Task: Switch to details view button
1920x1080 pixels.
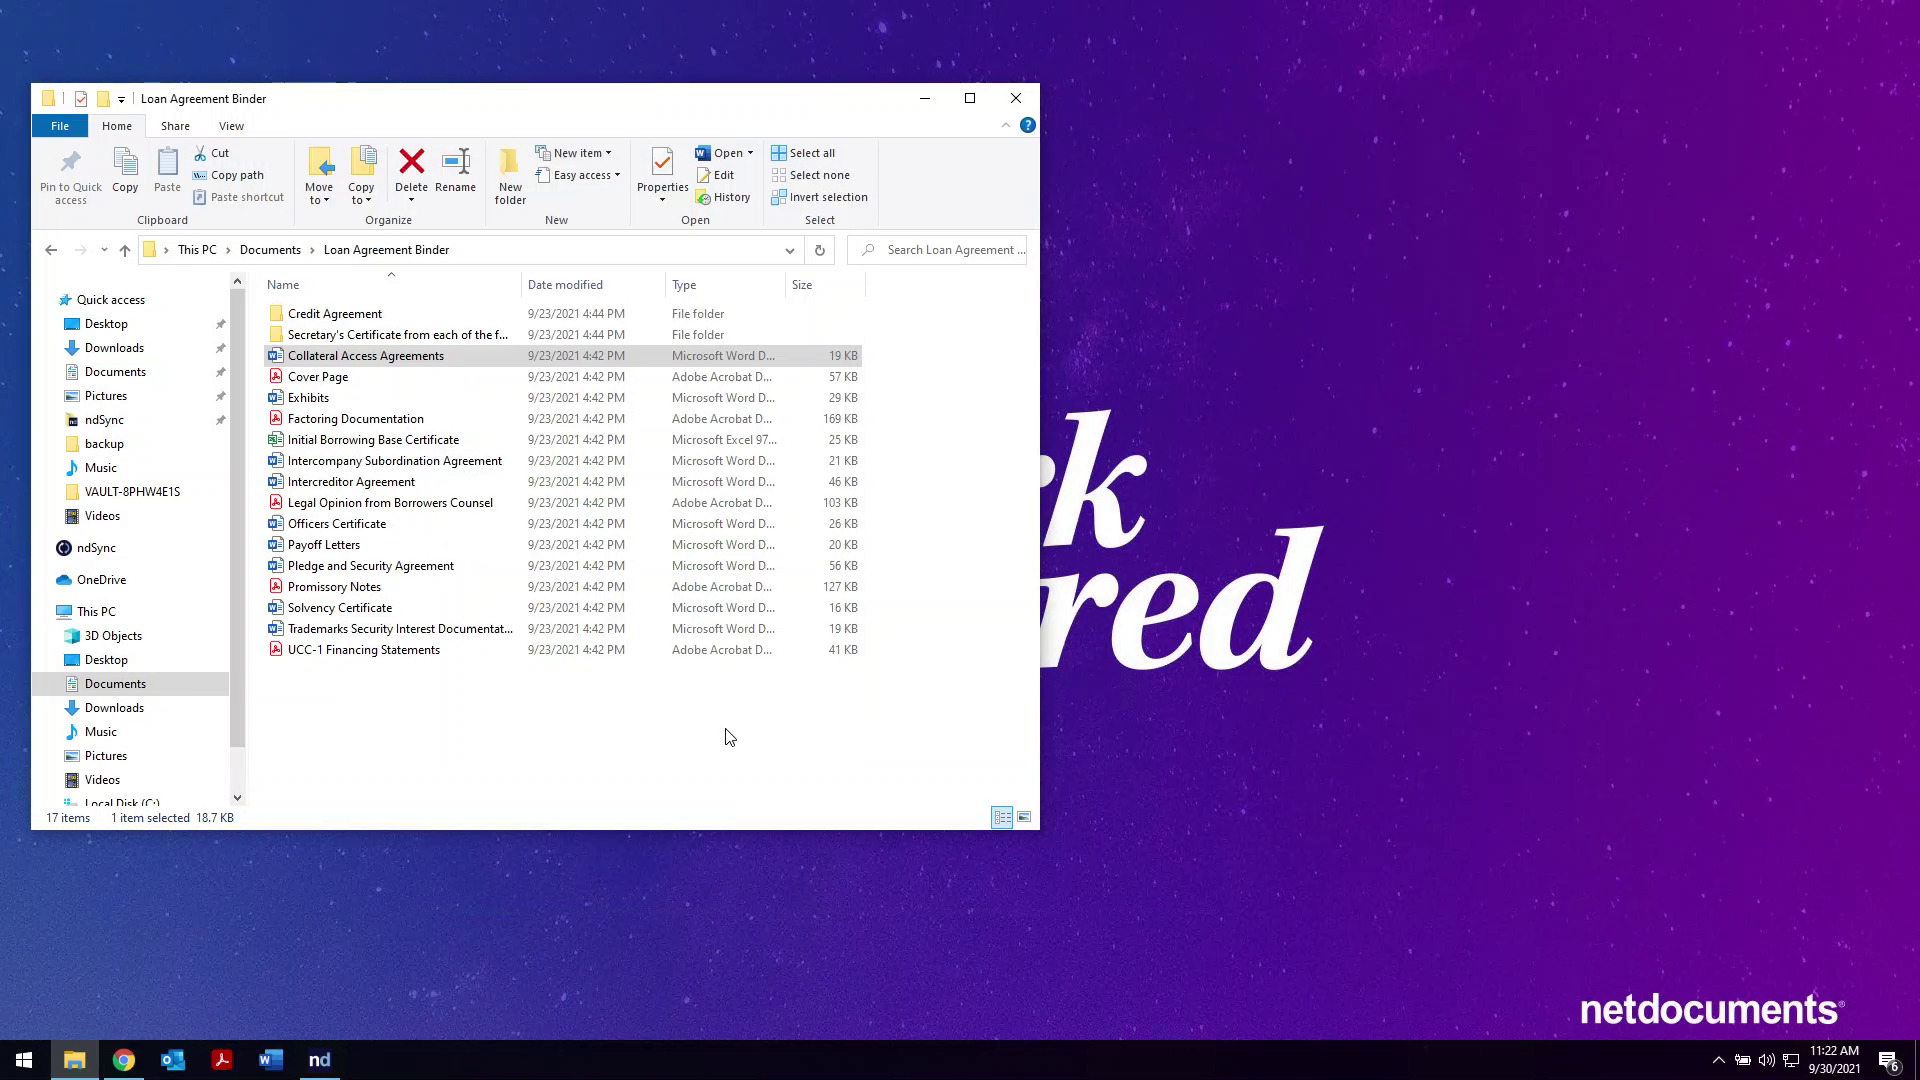Action: [x=1002, y=817]
